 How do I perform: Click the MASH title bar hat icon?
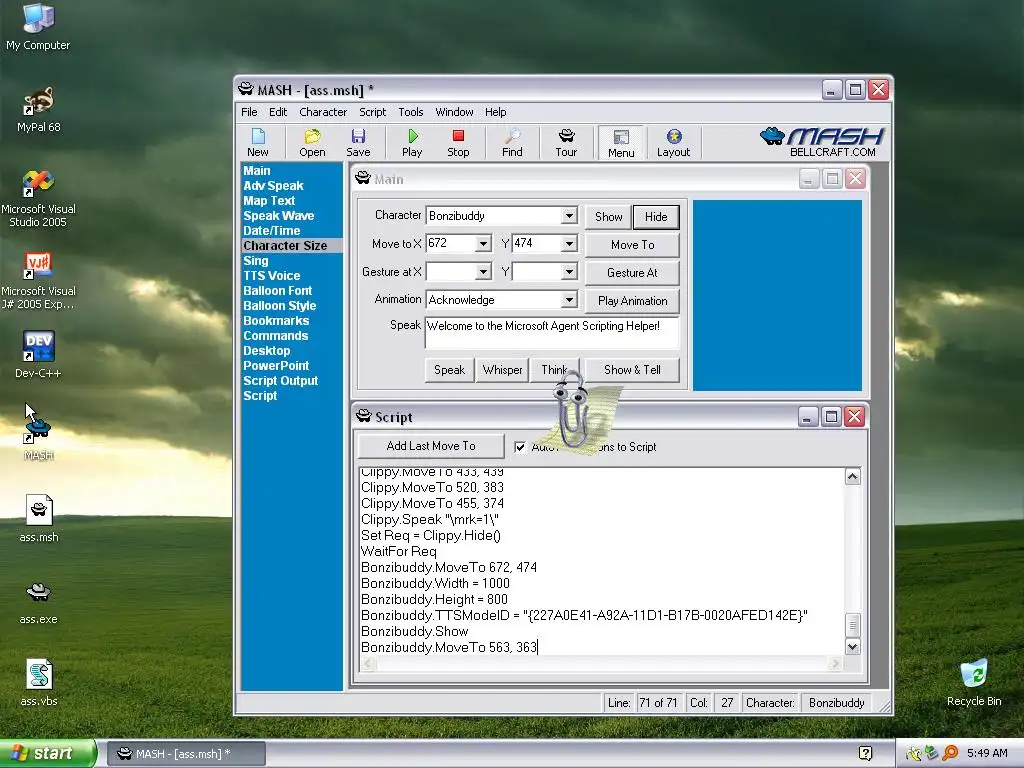(246, 89)
